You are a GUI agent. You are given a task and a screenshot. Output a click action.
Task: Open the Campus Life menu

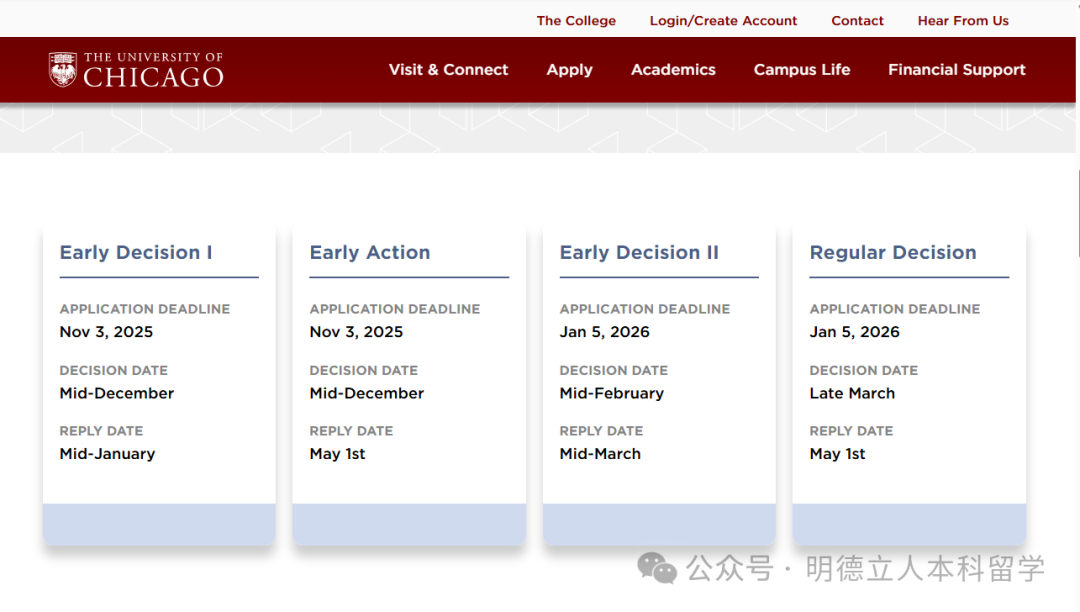point(802,70)
